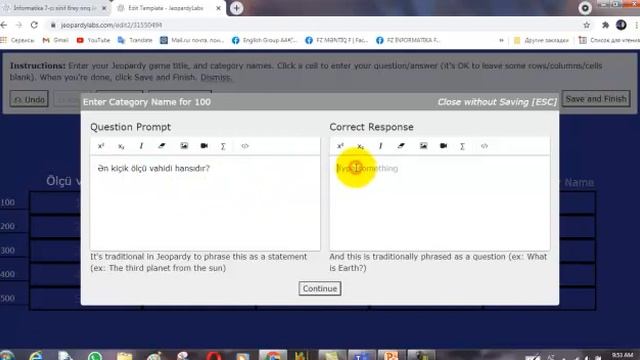Screen dimensions: 640x360
Task: Apply subscript in Question Prompt toolbar
Action: pyautogui.click(x=121, y=146)
